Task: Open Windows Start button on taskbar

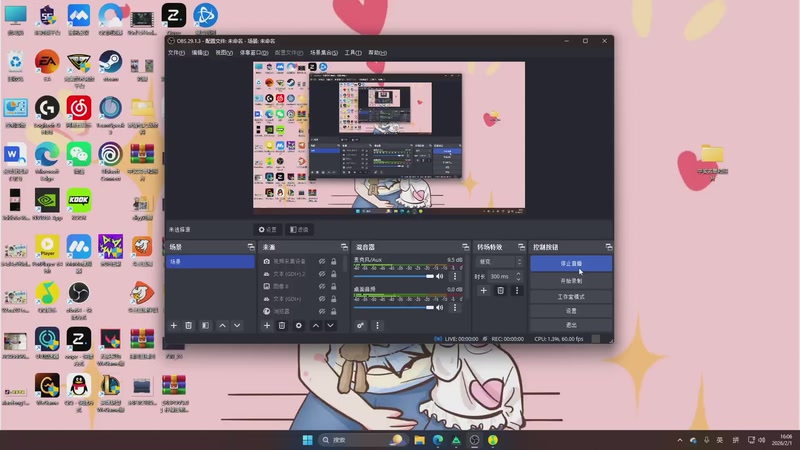Action: click(307, 440)
